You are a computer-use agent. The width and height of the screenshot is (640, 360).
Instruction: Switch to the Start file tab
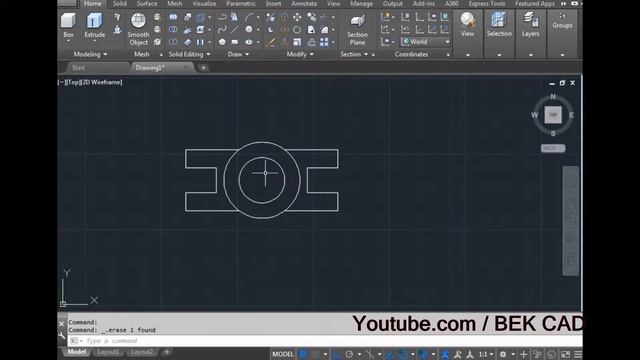pos(78,68)
